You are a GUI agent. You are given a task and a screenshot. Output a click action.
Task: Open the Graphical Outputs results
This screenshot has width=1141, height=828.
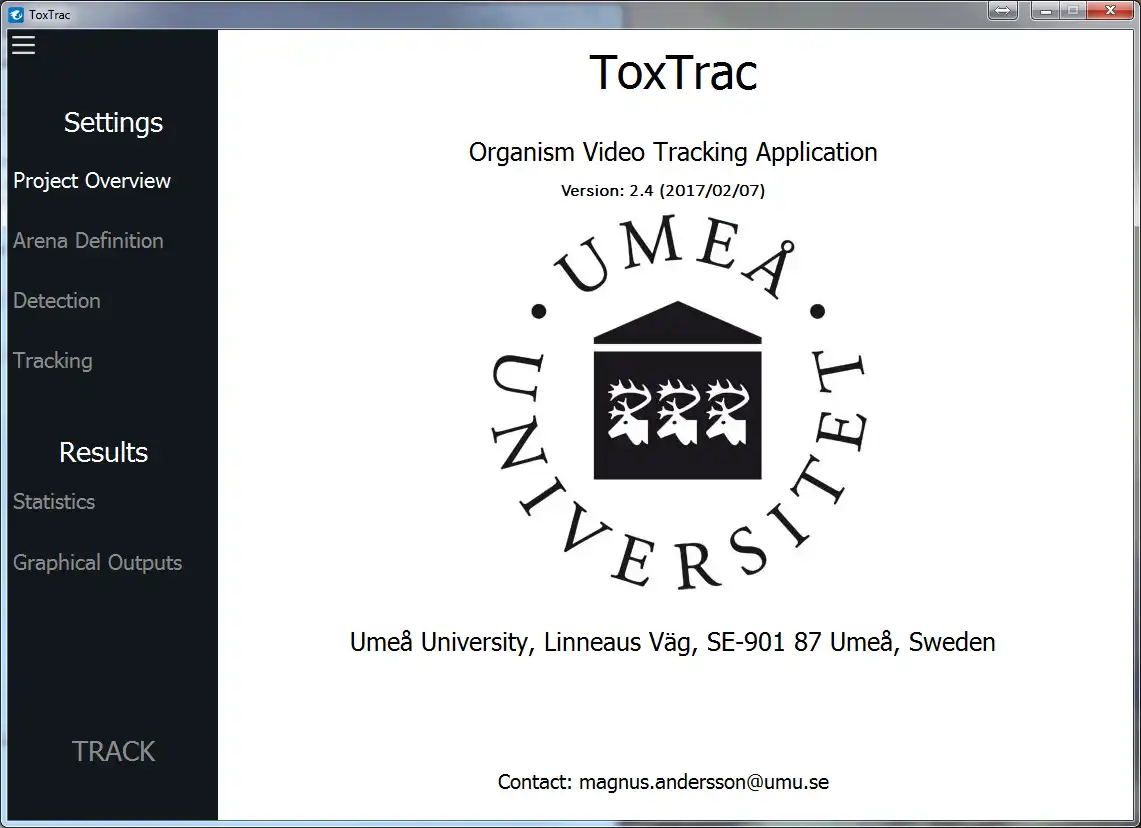98,562
